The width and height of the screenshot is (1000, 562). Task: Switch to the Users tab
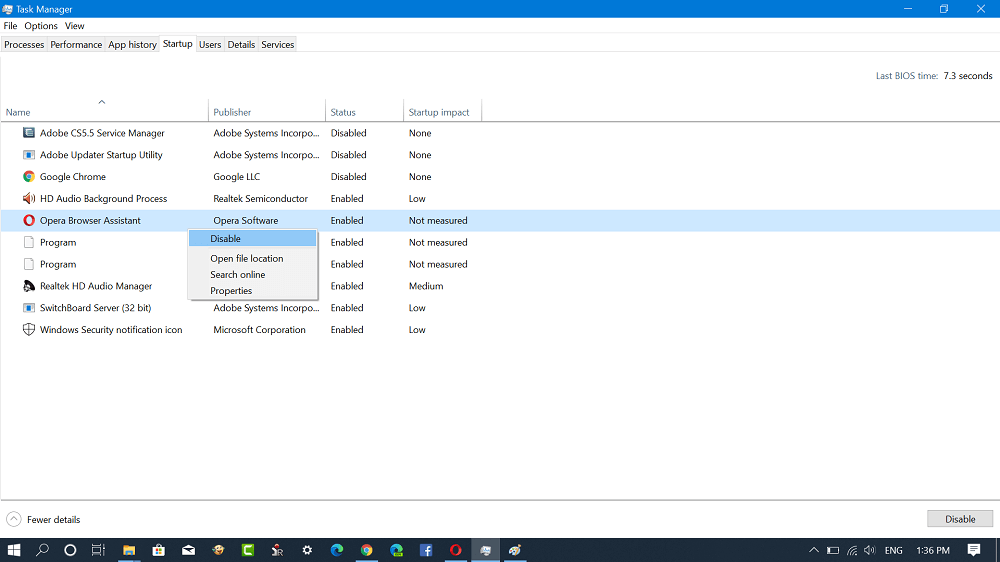(x=210, y=44)
